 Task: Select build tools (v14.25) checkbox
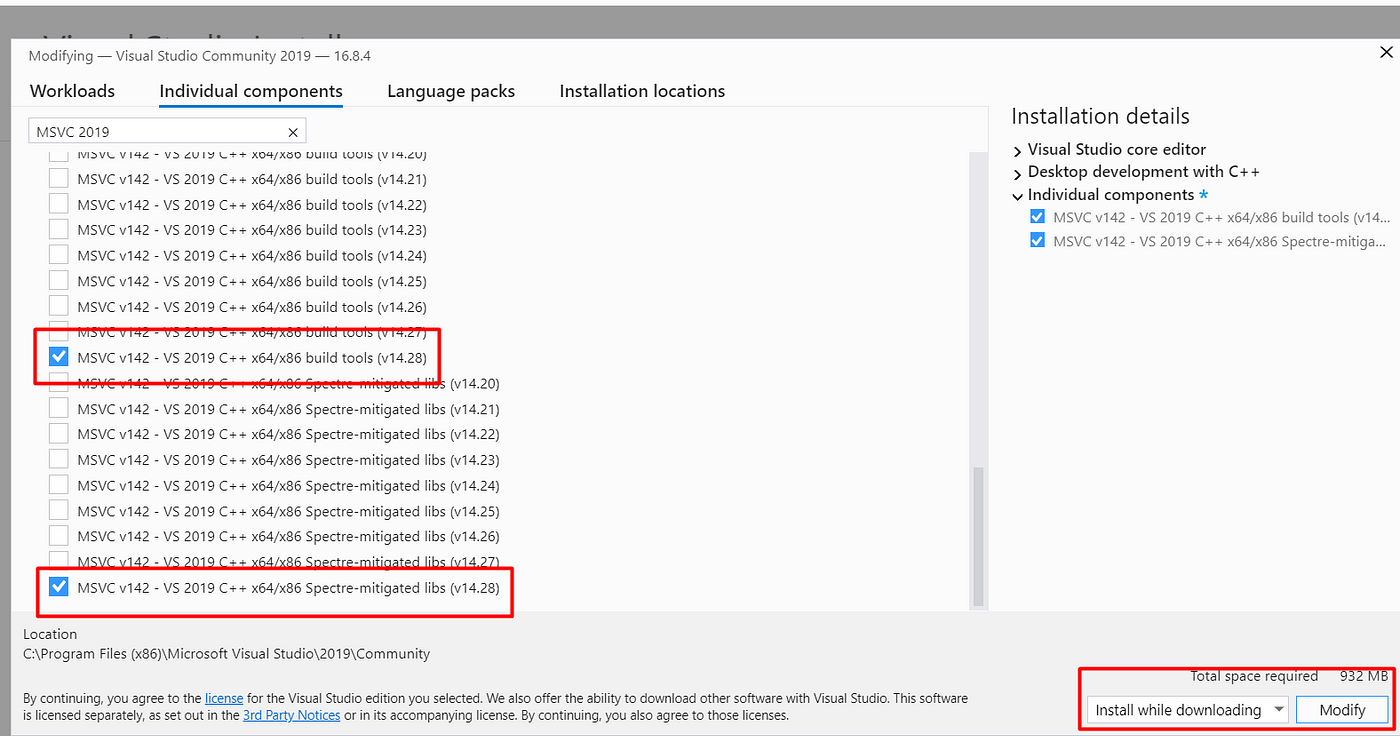(x=59, y=281)
